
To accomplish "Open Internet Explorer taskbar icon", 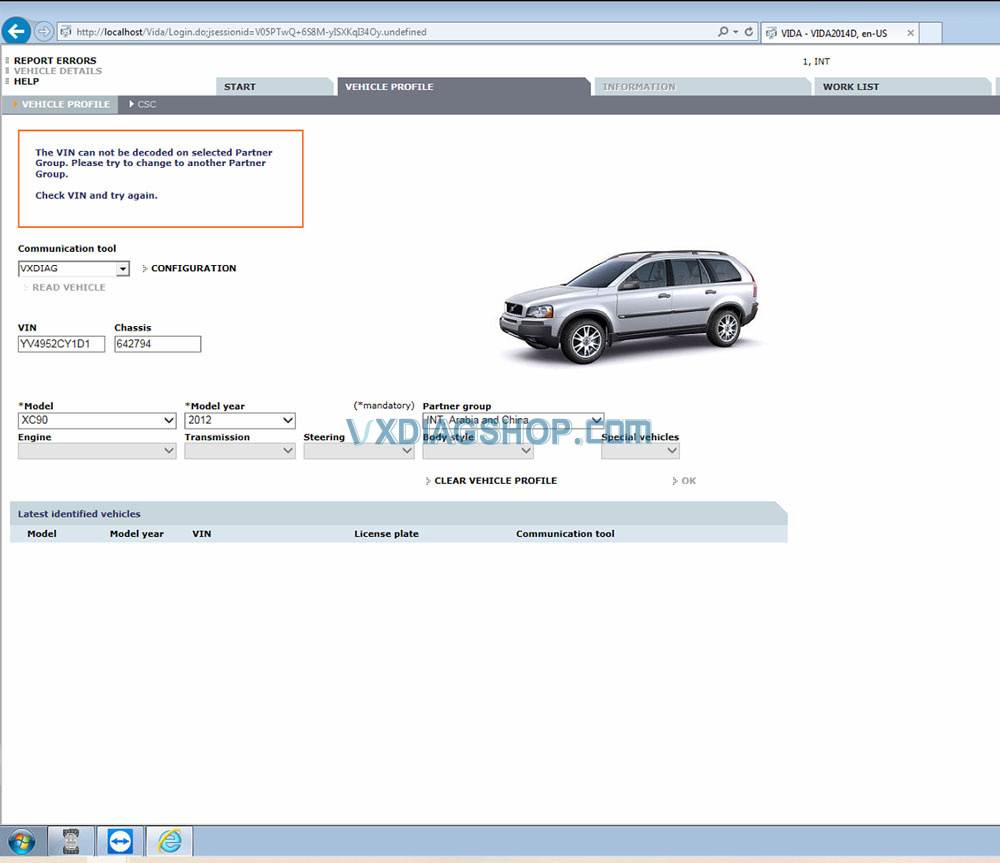I will pos(169,842).
